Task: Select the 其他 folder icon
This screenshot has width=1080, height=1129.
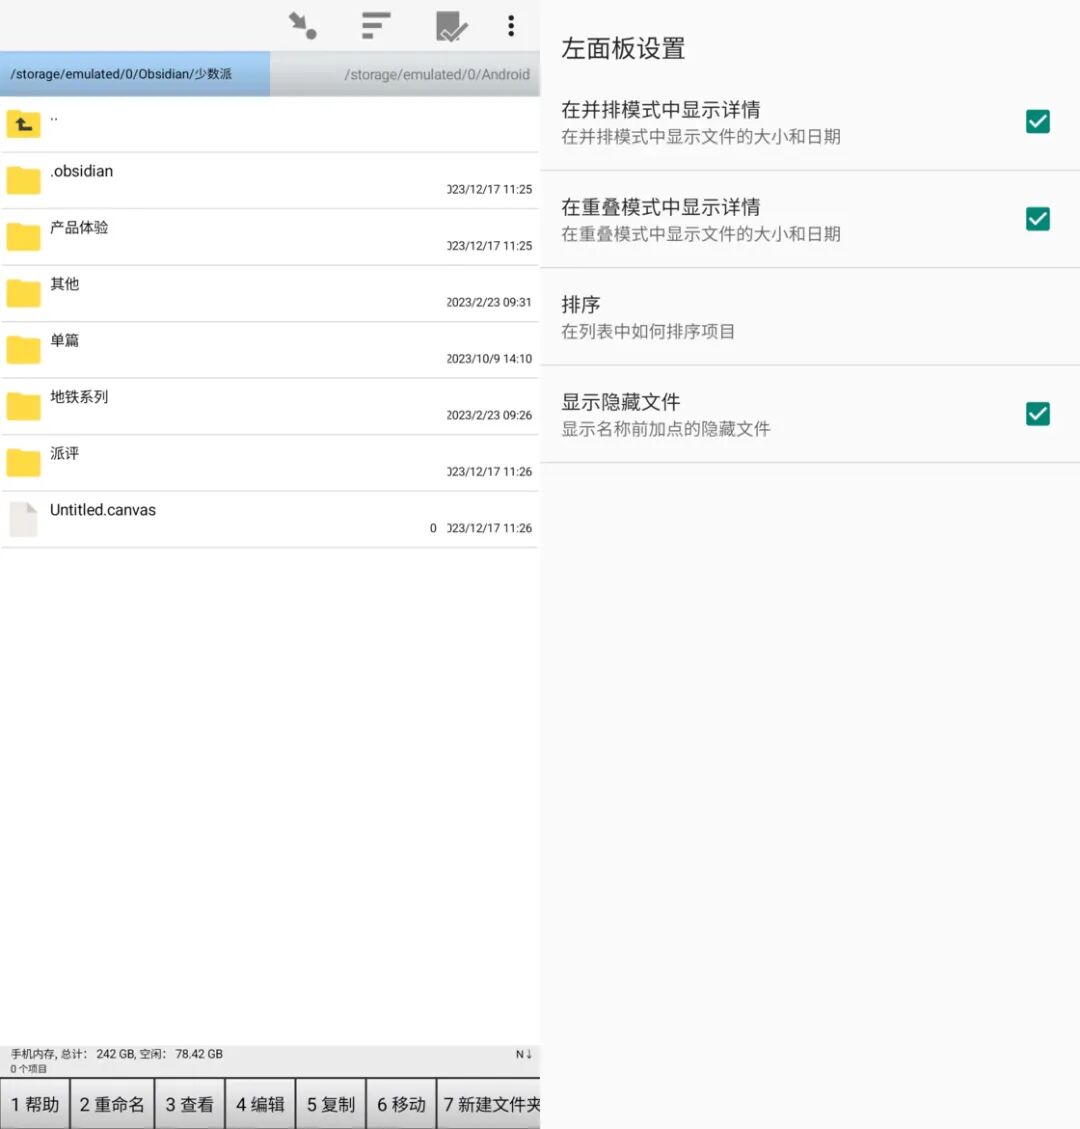Action: tap(24, 293)
